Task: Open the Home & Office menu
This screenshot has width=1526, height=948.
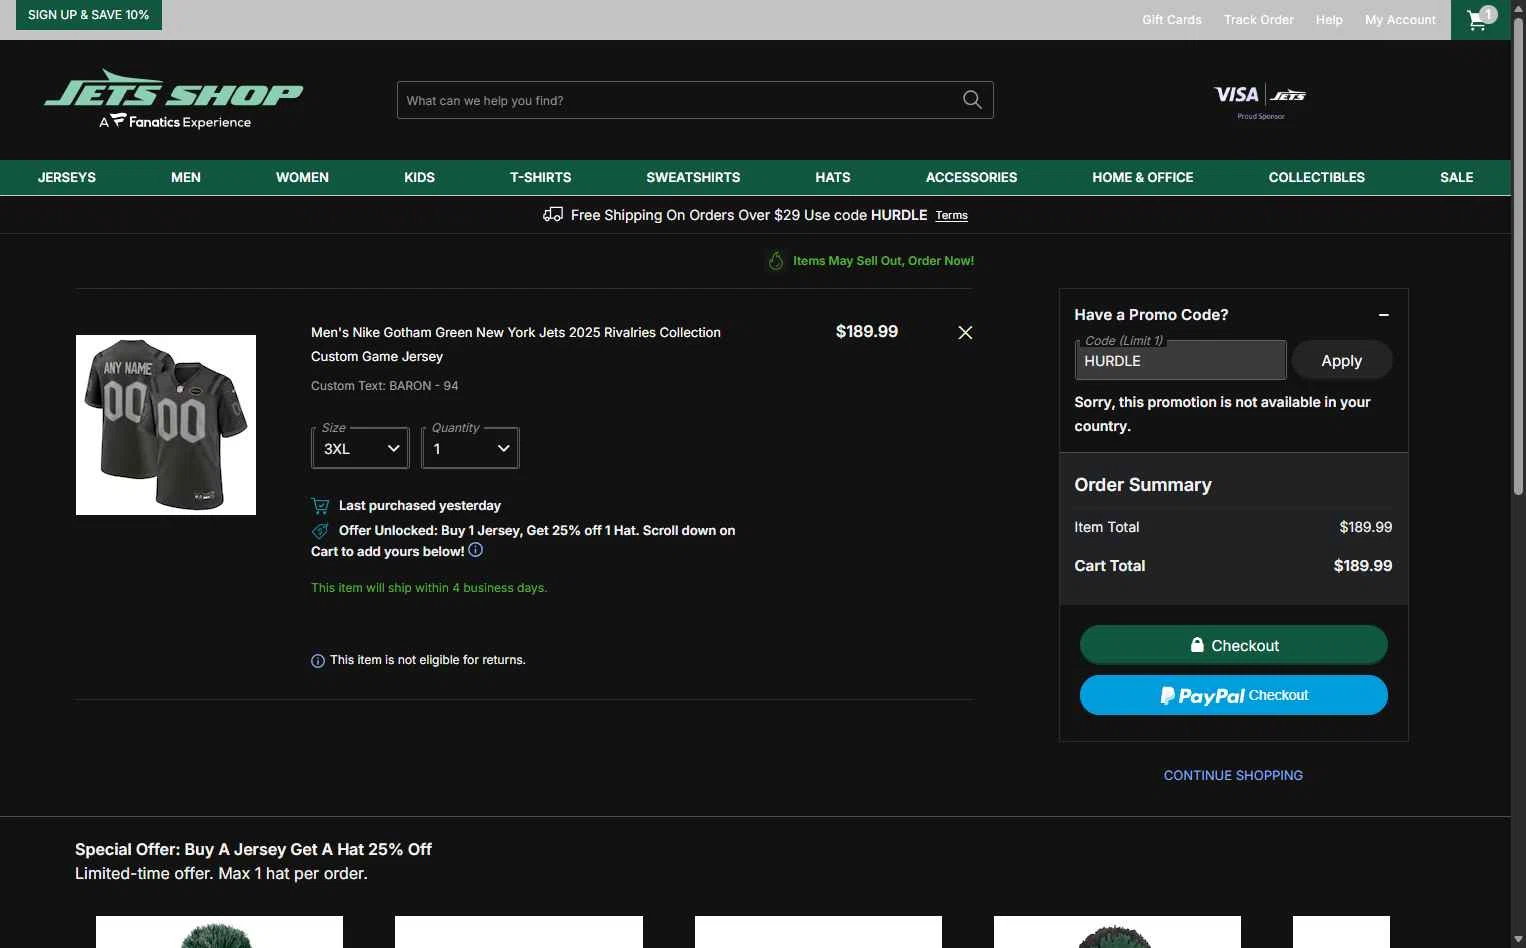Action: point(1143,177)
